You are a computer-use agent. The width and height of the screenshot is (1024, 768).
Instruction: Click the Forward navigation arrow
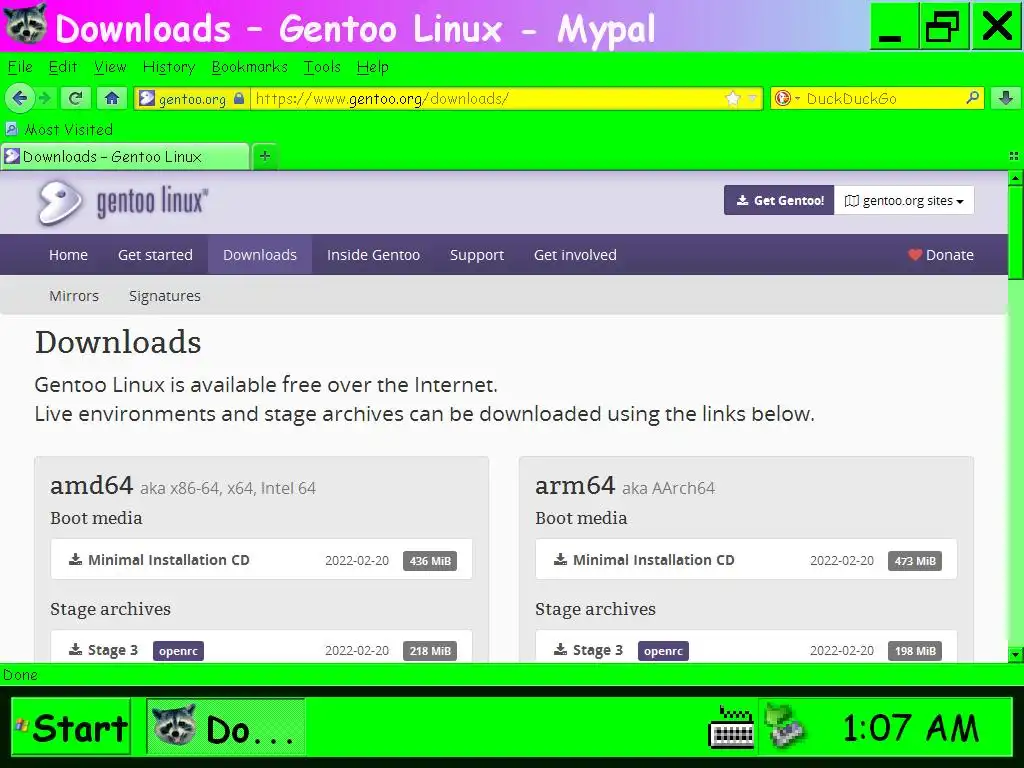pos(44,99)
